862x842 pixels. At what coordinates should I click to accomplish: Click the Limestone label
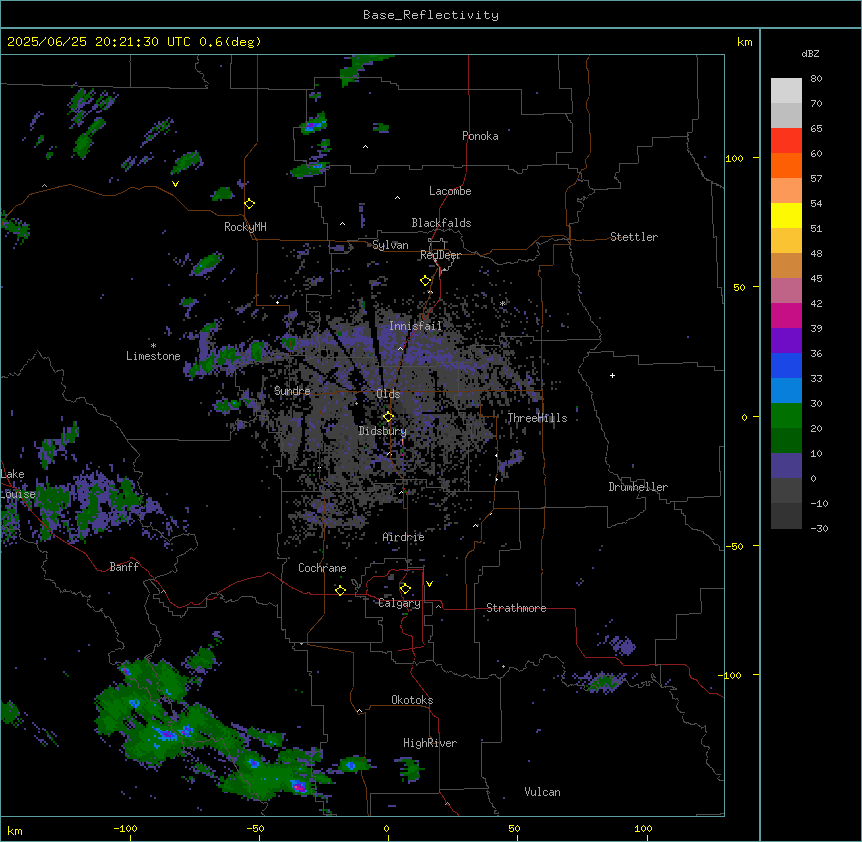point(153,356)
